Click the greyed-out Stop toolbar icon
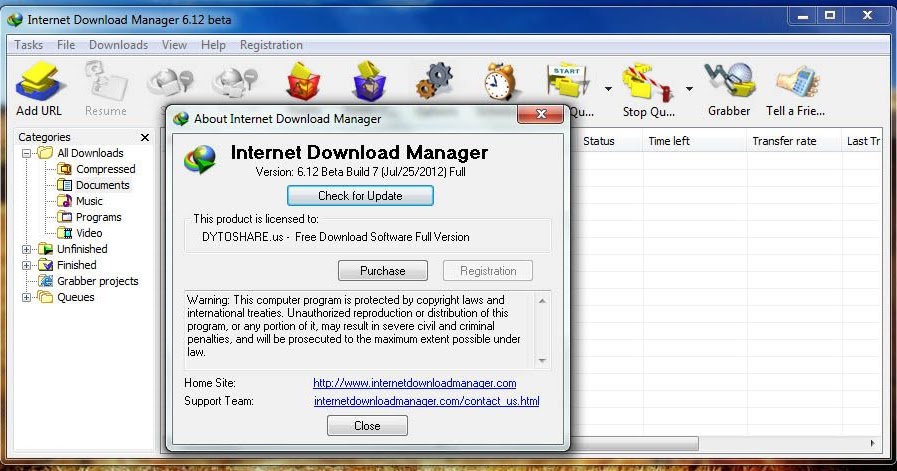The width and height of the screenshot is (897, 471). (x=170, y=82)
